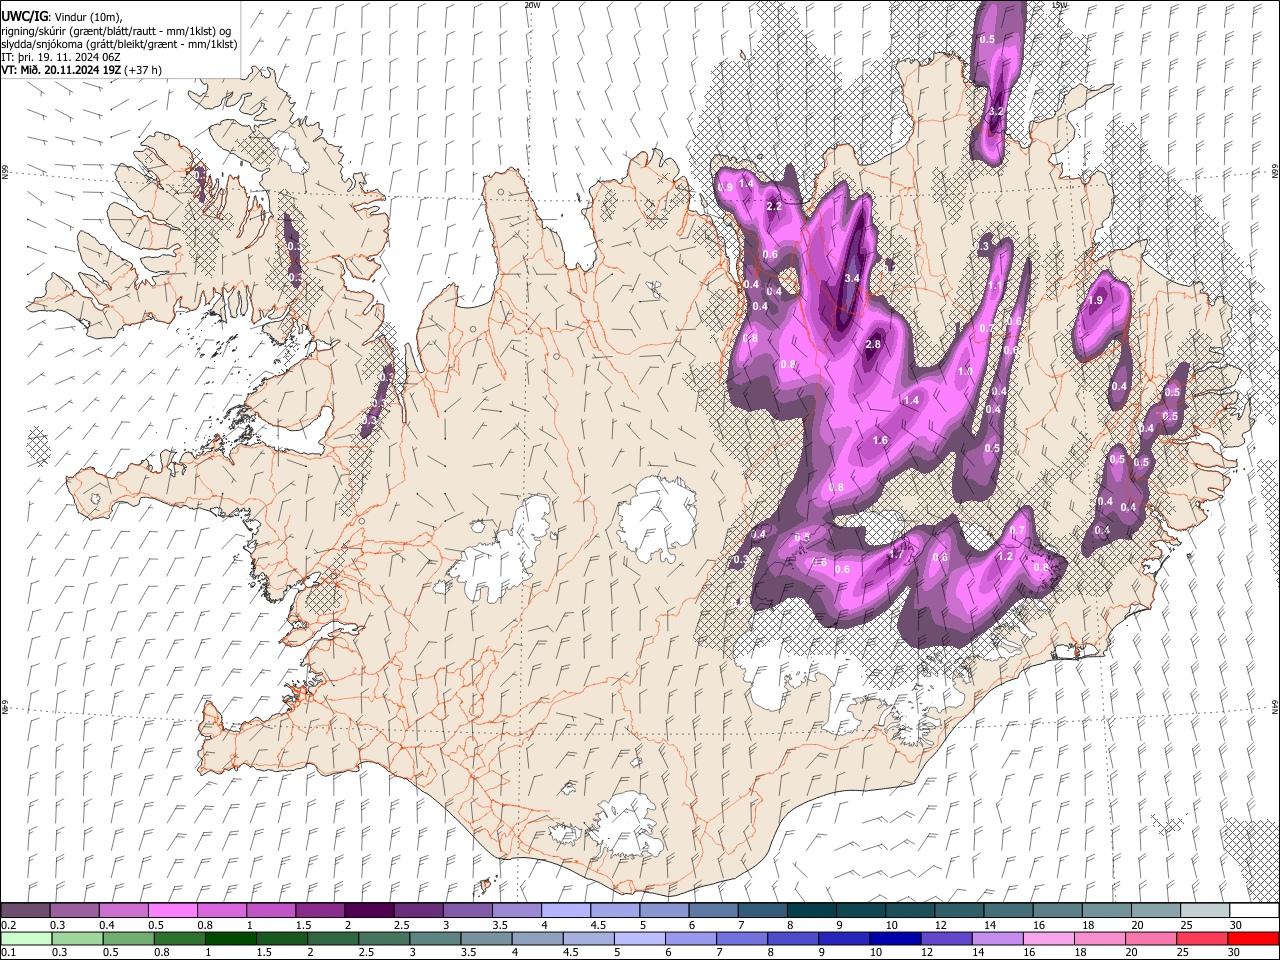Click the '20W' longitude label at the top edge
The height and width of the screenshot is (960, 1280).
pos(532,5)
